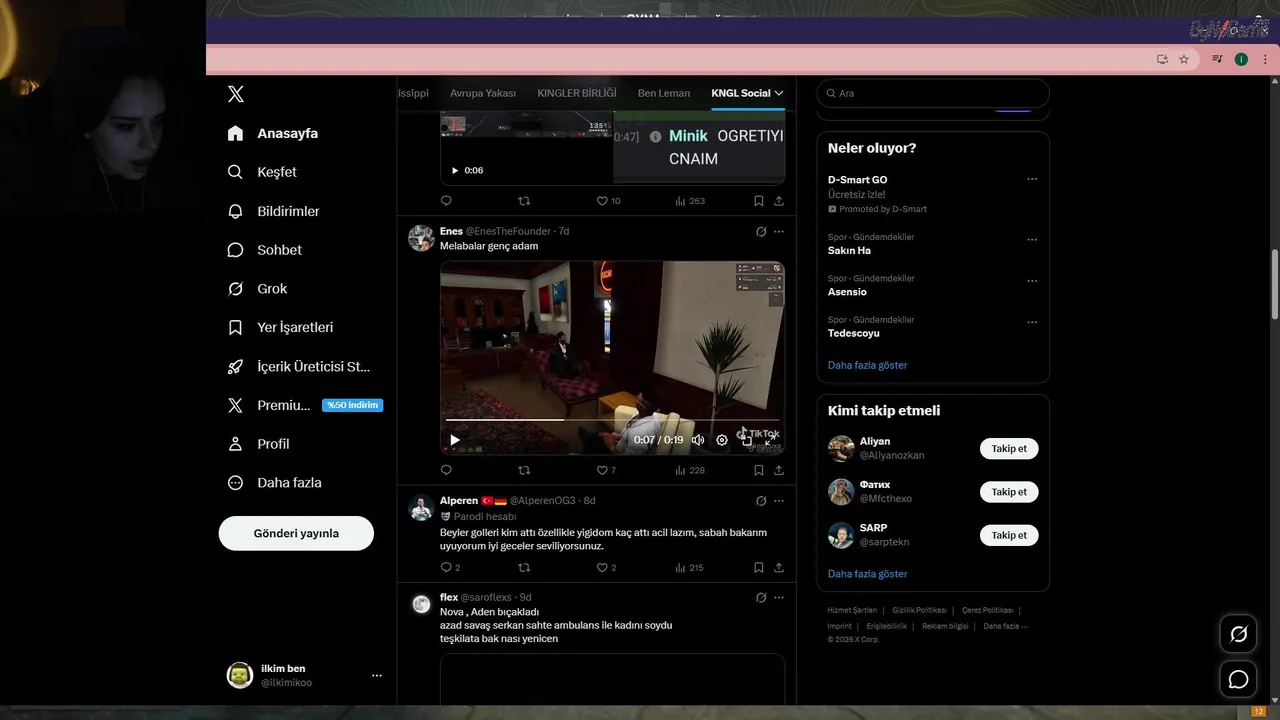
Task: Repost Enes post
Action: point(524,470)
